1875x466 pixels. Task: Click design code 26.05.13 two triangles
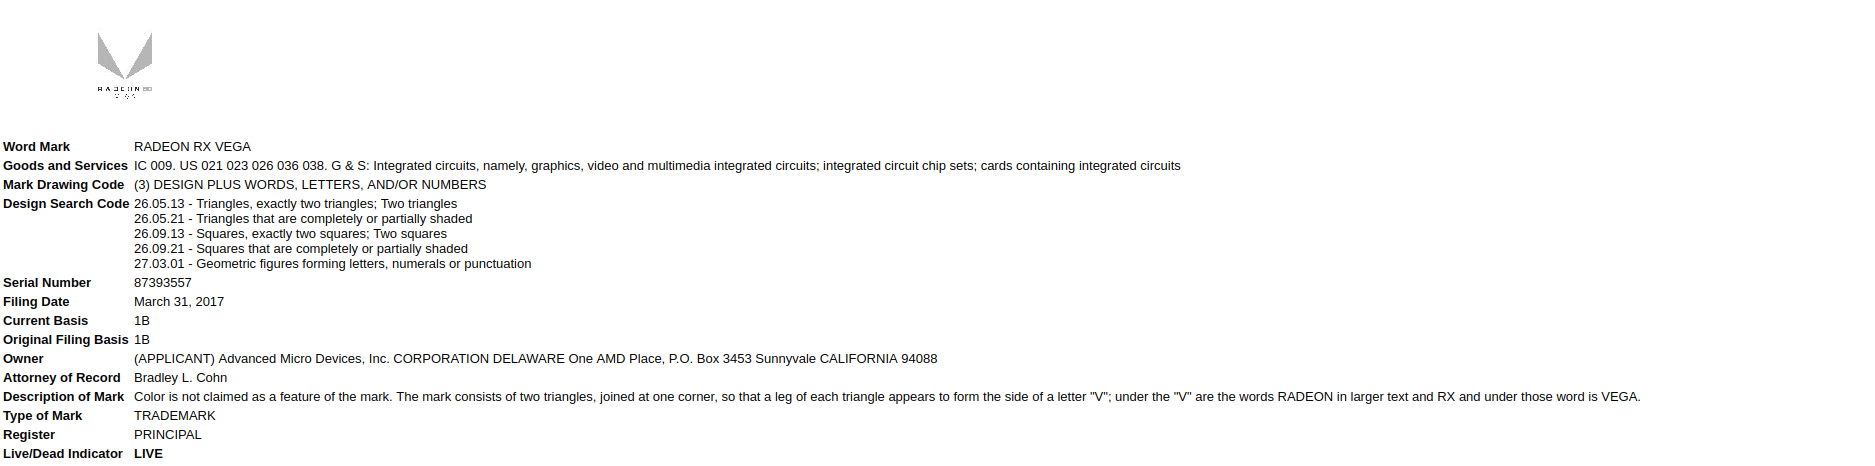(295, 204)
